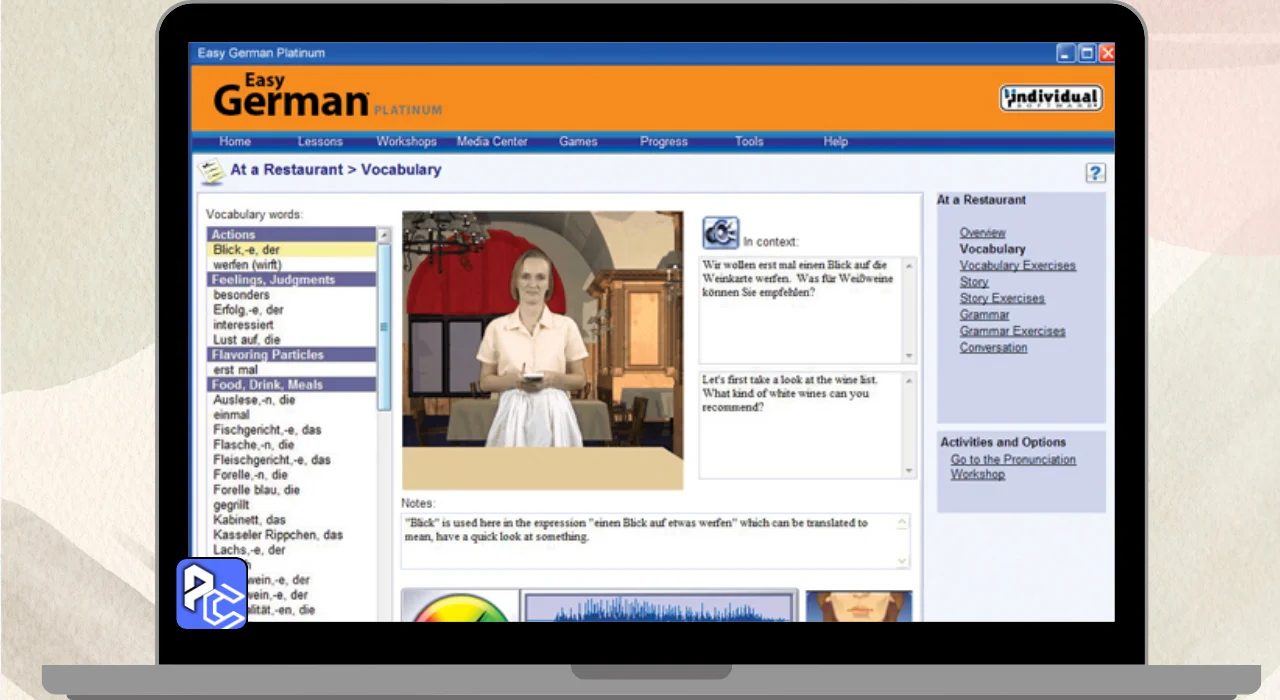This screenshot has width=1280, height=700.
Task: Click down arrow of Notes box
Action: click(x=903, y=561)
